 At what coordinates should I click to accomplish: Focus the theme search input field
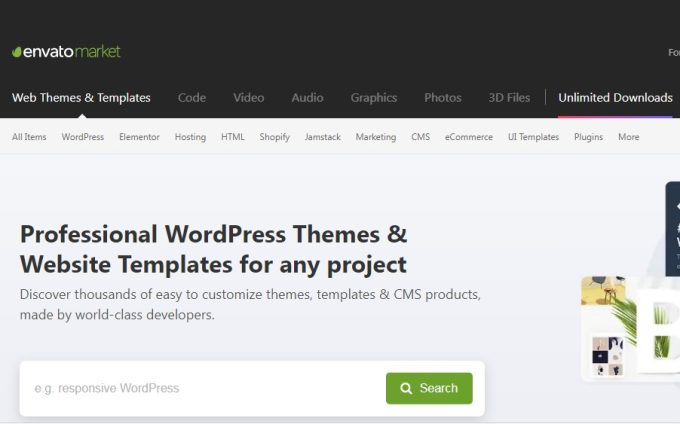point(204,388)
